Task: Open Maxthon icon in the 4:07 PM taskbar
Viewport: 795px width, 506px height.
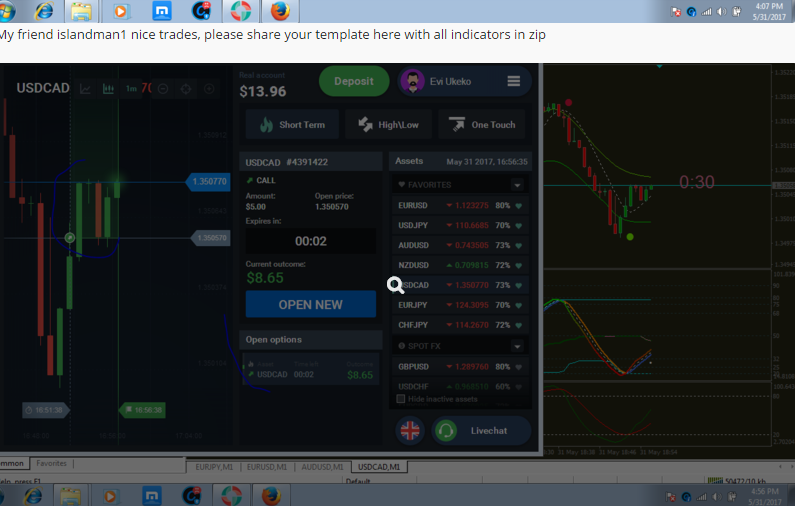Action: coord(162,11)
